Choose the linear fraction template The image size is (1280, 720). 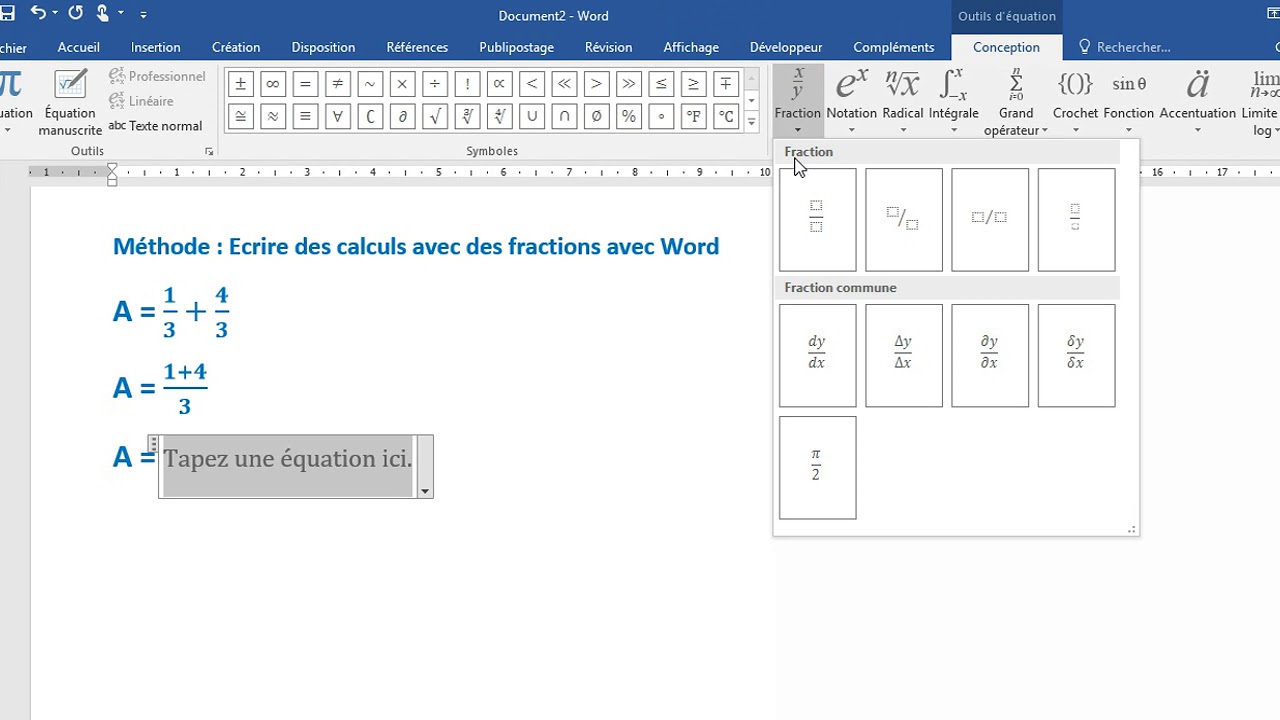[x=990, y=219]
